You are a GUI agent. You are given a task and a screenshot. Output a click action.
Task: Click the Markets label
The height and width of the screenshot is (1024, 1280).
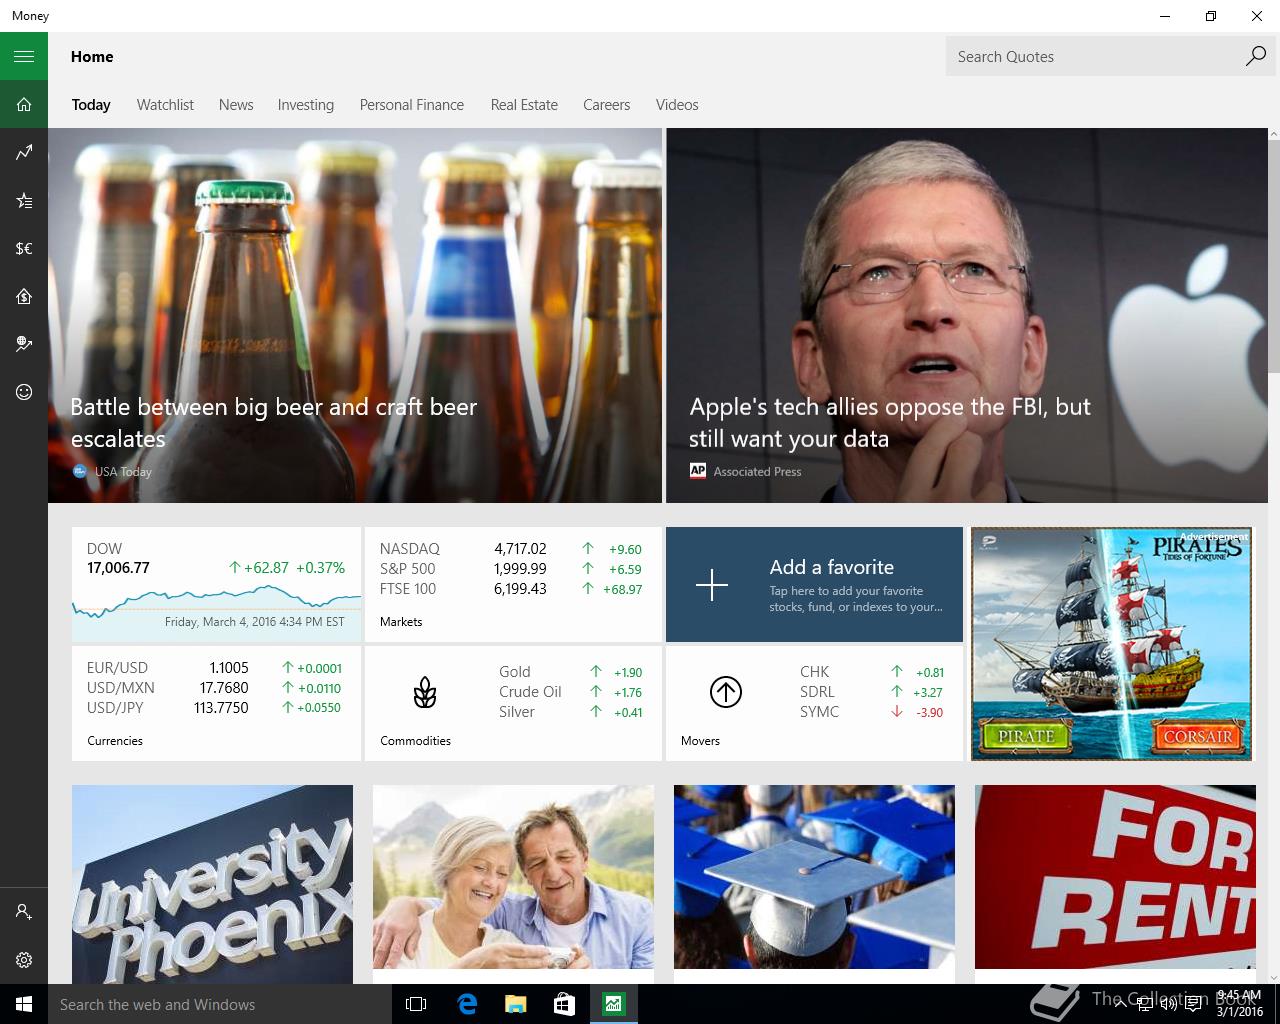[x=401, y=622]
